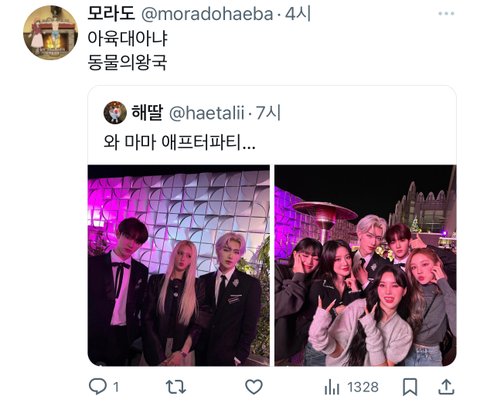Like the tweet with heart icon

coord(254,387)
